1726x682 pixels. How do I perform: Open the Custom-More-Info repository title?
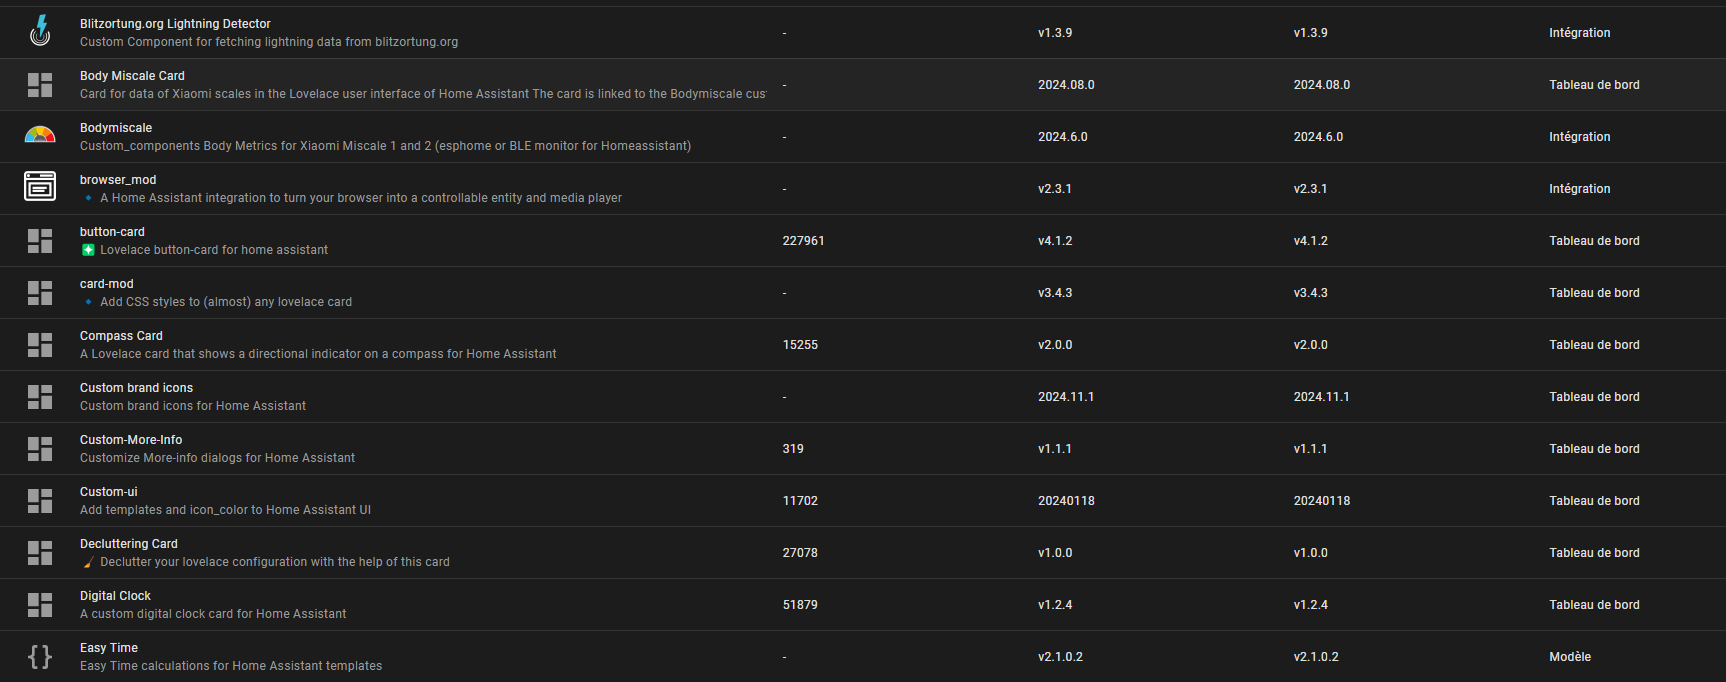tap(131, 440)
